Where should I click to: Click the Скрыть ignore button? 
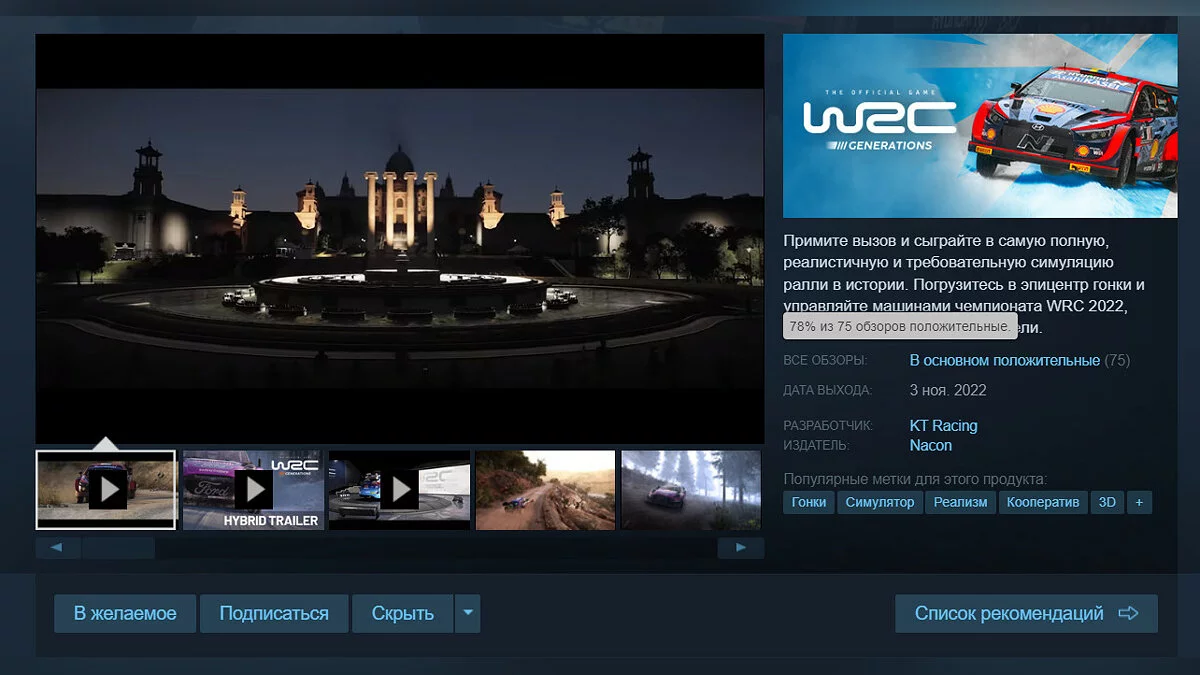(402, 613)
